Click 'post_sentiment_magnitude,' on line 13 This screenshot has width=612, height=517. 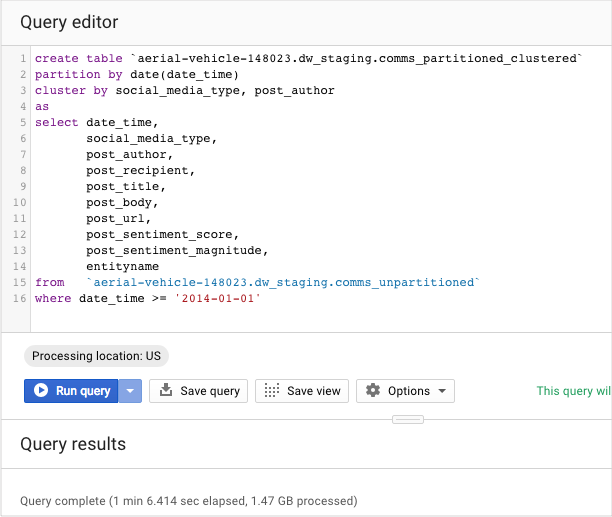coord(177,251)
